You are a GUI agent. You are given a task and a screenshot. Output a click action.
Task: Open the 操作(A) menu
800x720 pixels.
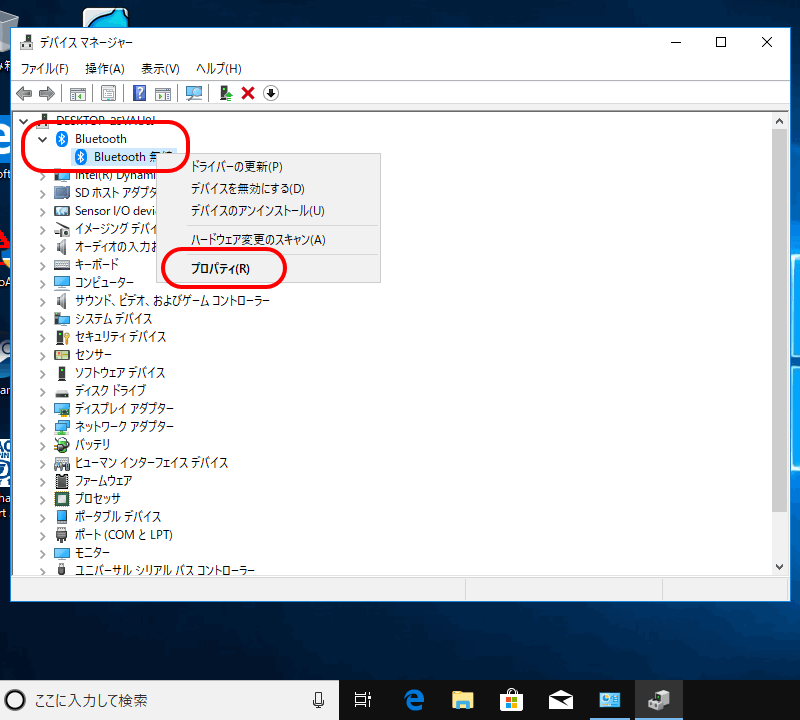pos(104,69)
